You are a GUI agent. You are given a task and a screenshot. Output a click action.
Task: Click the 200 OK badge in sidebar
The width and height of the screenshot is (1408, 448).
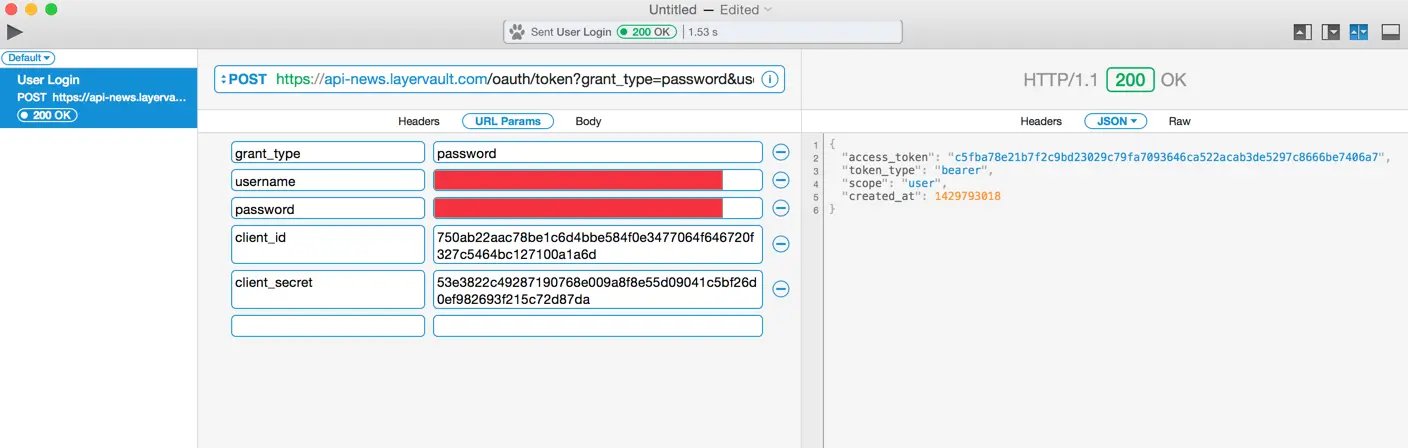pyautogui.click(x=47, y=115)
